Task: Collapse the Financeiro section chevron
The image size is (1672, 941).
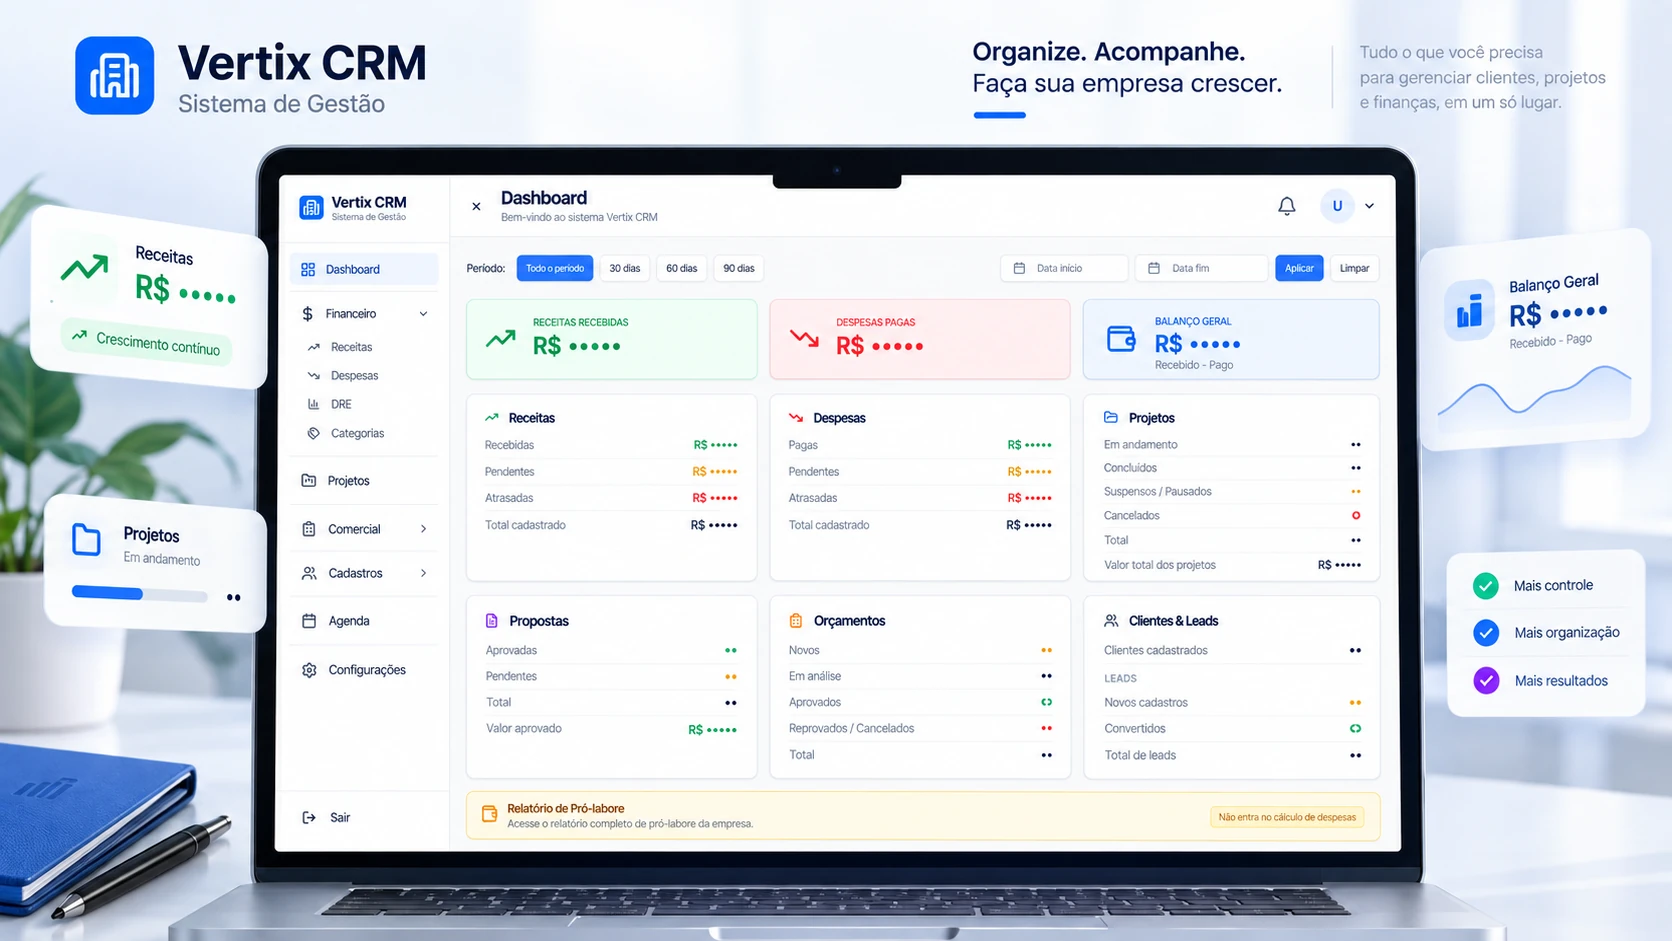Action: [x=423, y=314]
